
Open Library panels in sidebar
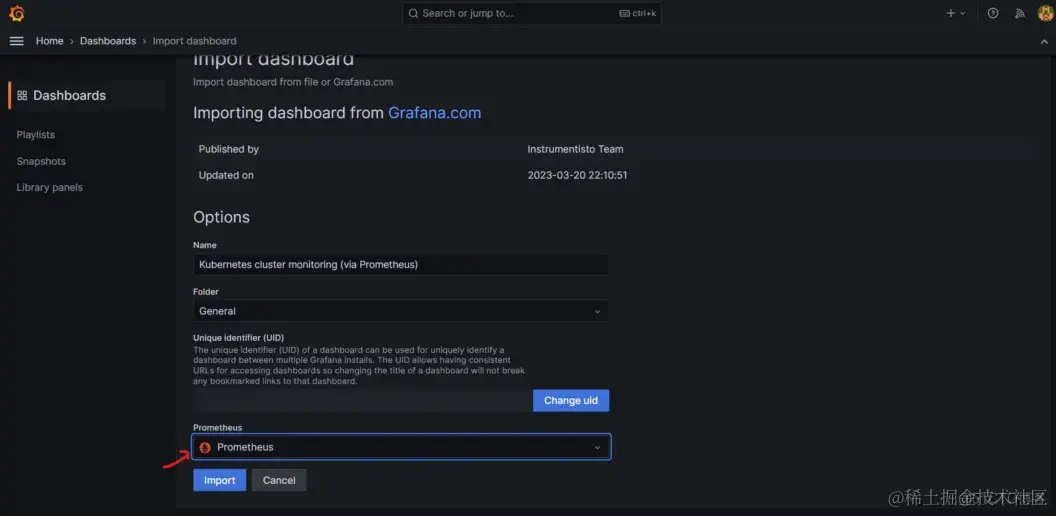50,187
